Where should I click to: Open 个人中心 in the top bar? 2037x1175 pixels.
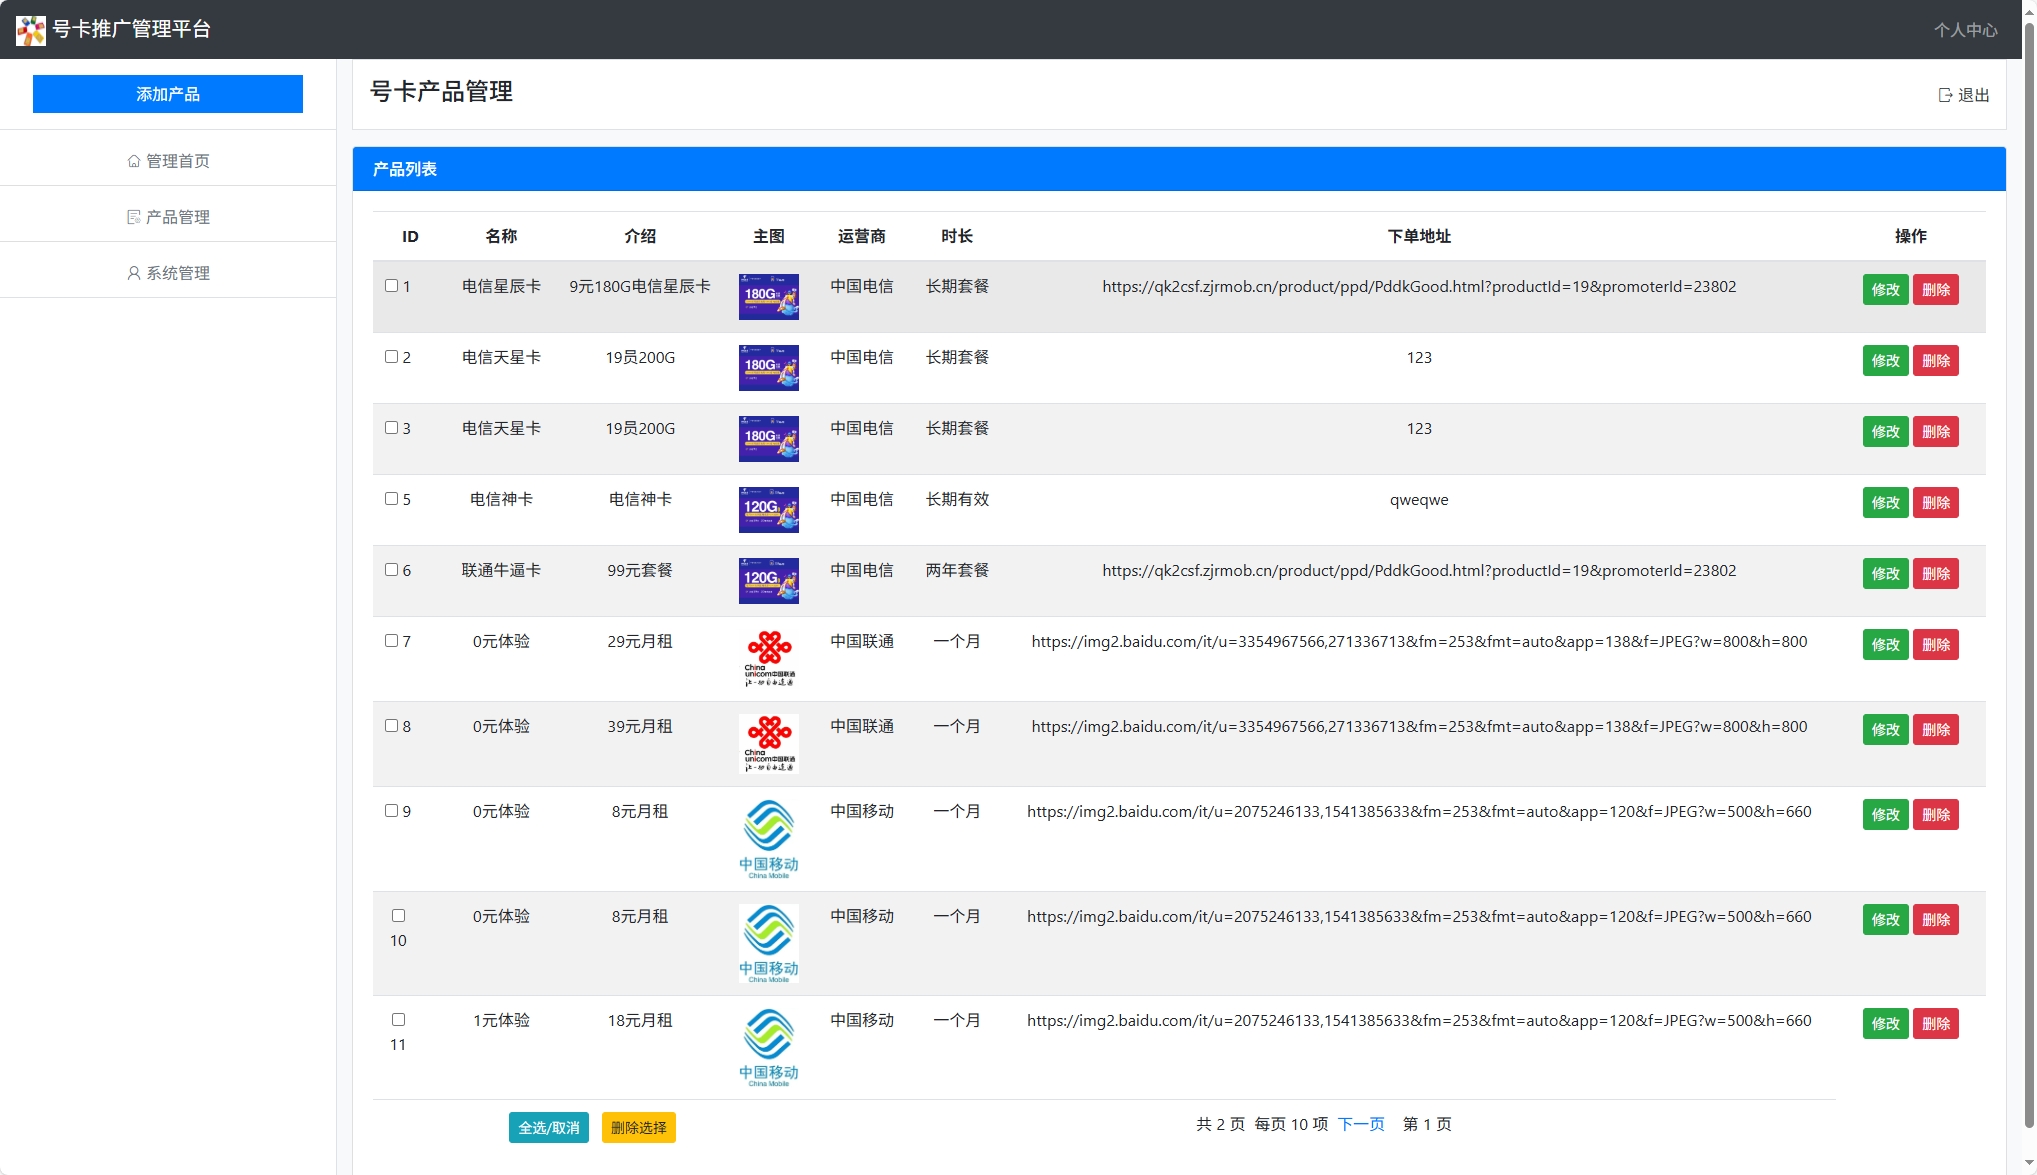[x=1965, y=30]
